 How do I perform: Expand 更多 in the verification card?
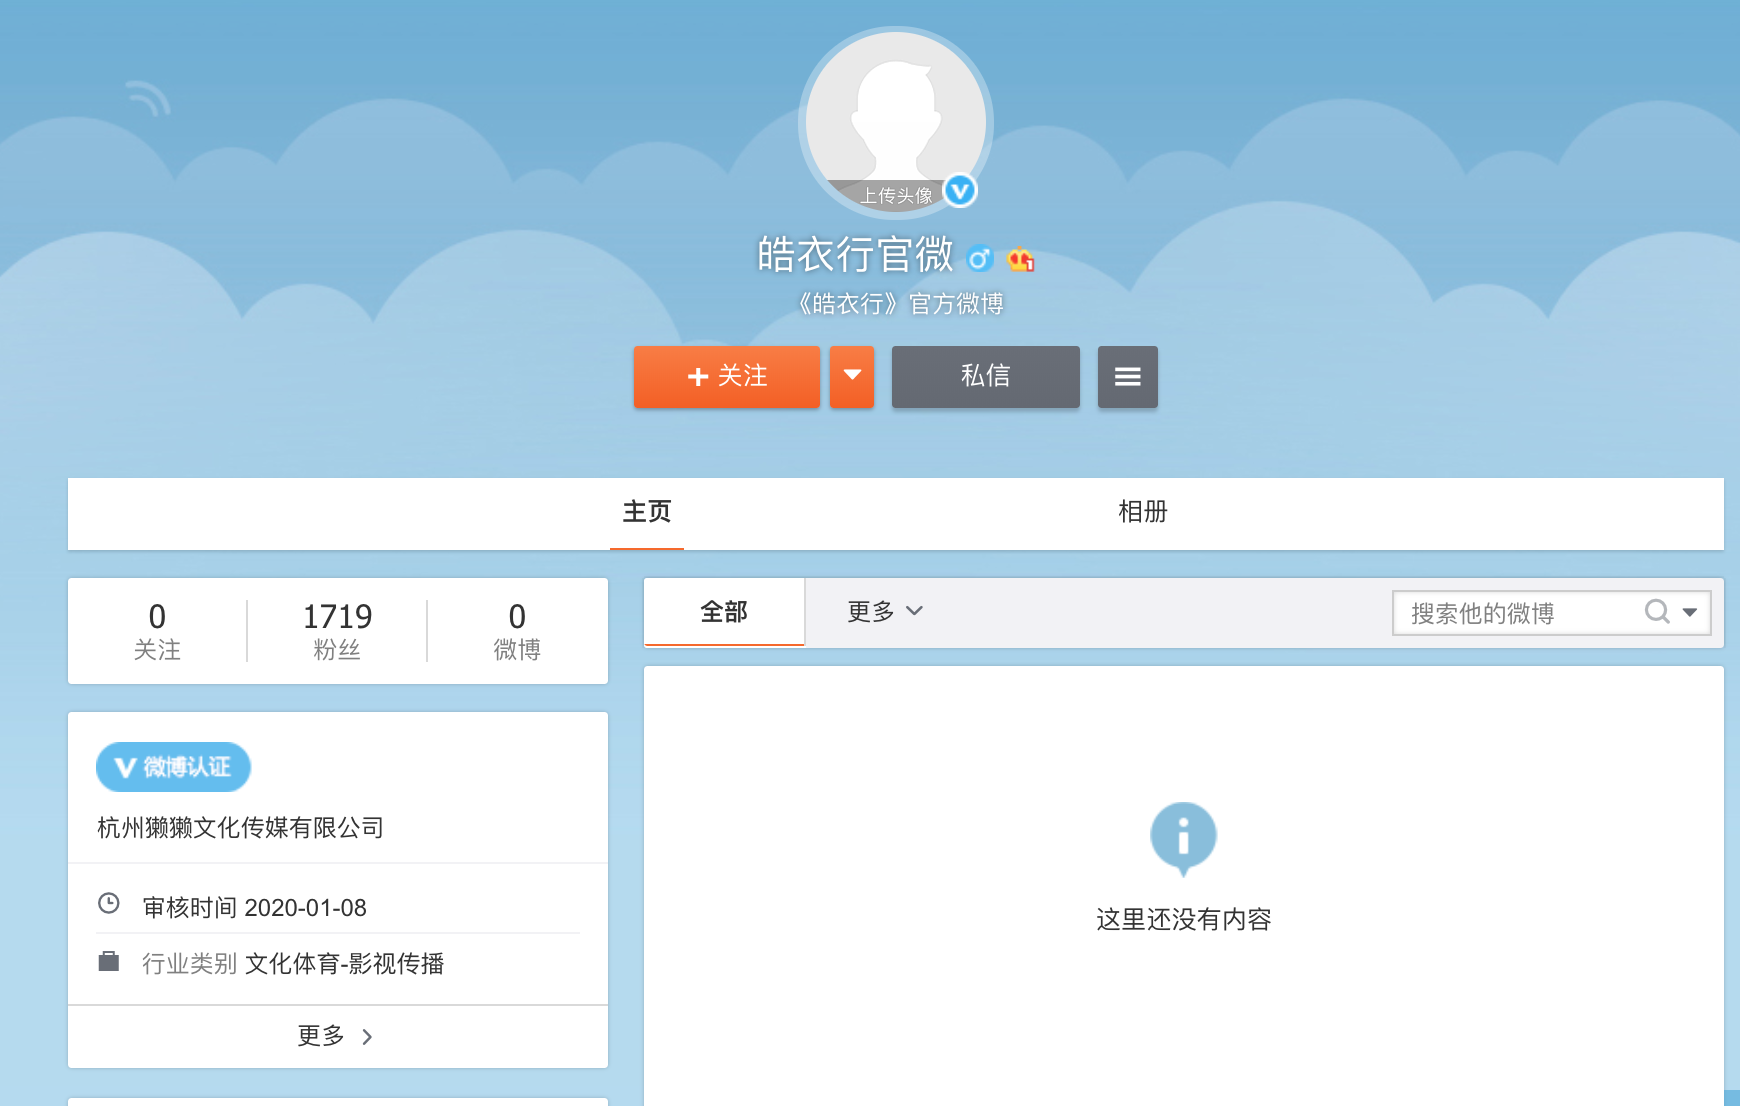click(337, 1036)
